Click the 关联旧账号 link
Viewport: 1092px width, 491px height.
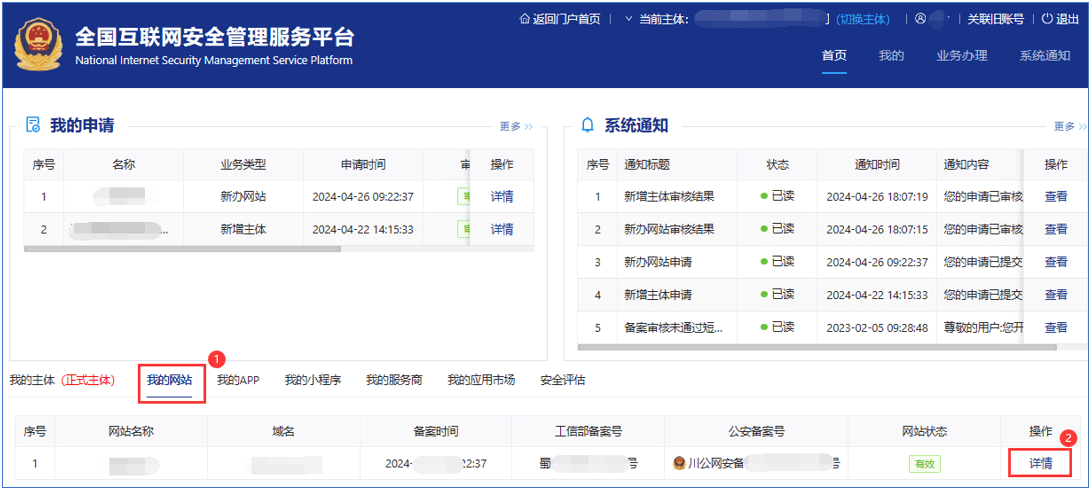coord(995,19)
